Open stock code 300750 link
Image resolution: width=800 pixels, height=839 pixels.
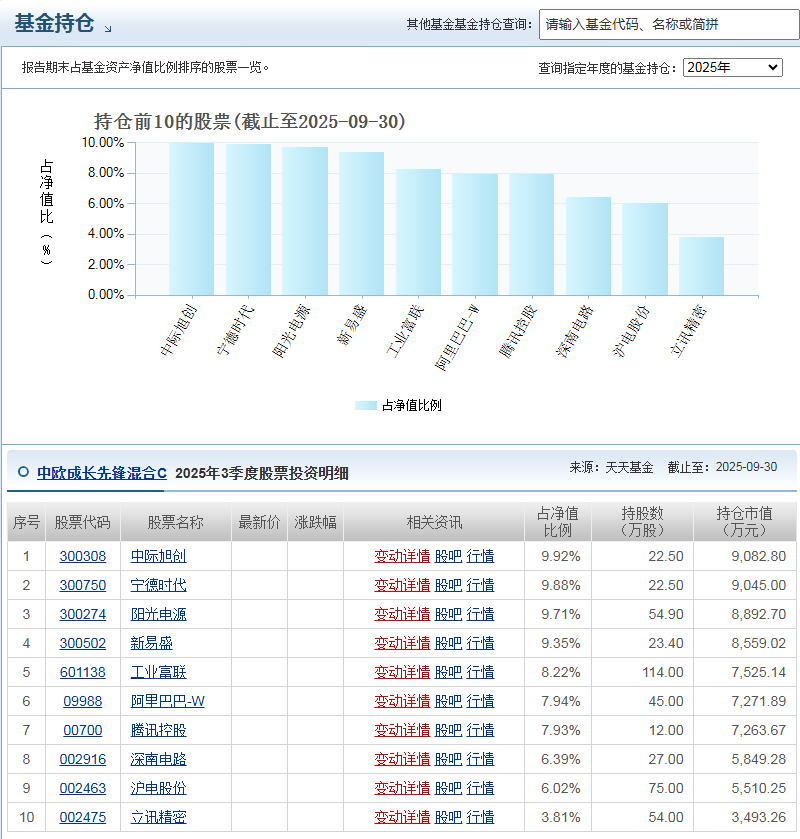click(x=82, y=585)
